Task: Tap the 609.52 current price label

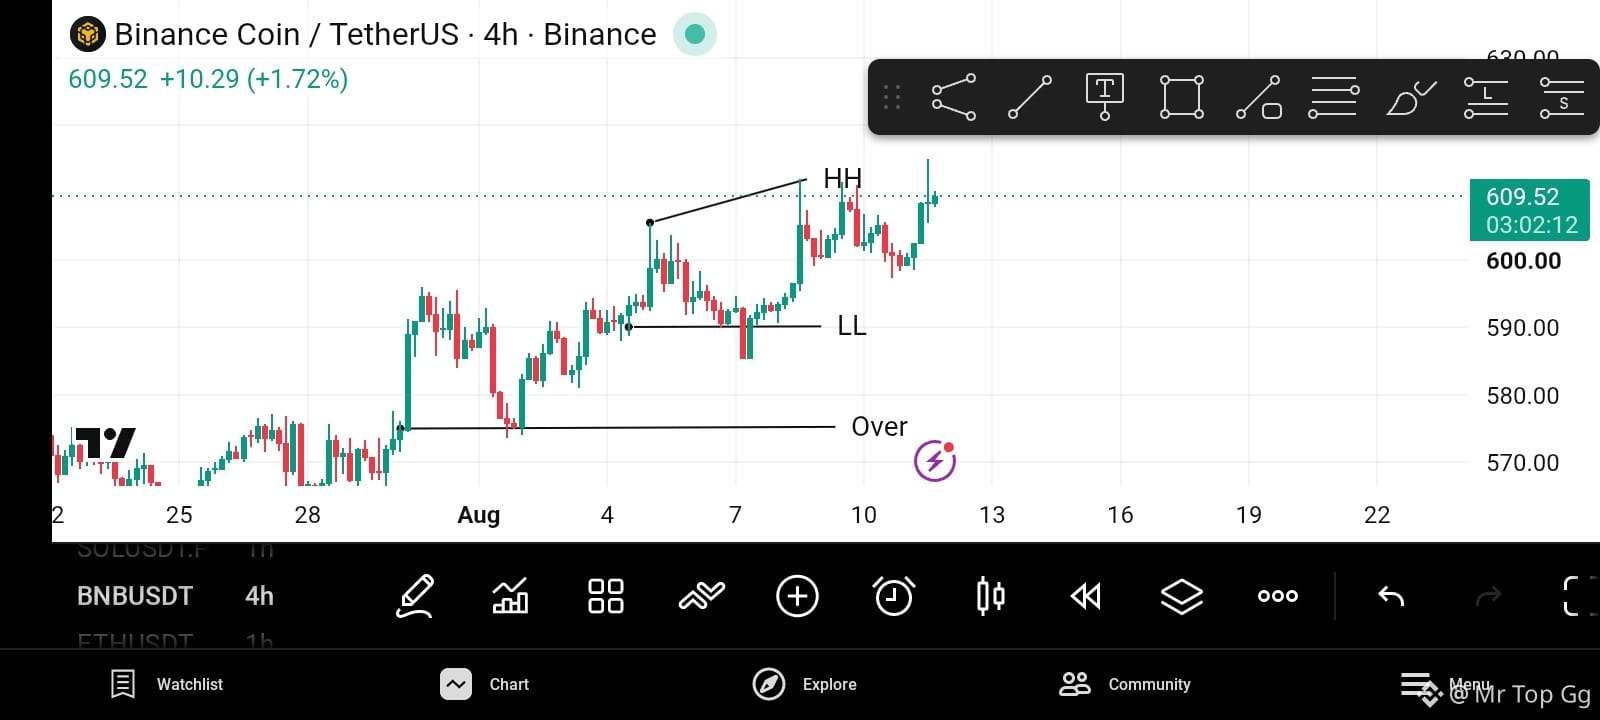Action: click(x=1529, y=210)
